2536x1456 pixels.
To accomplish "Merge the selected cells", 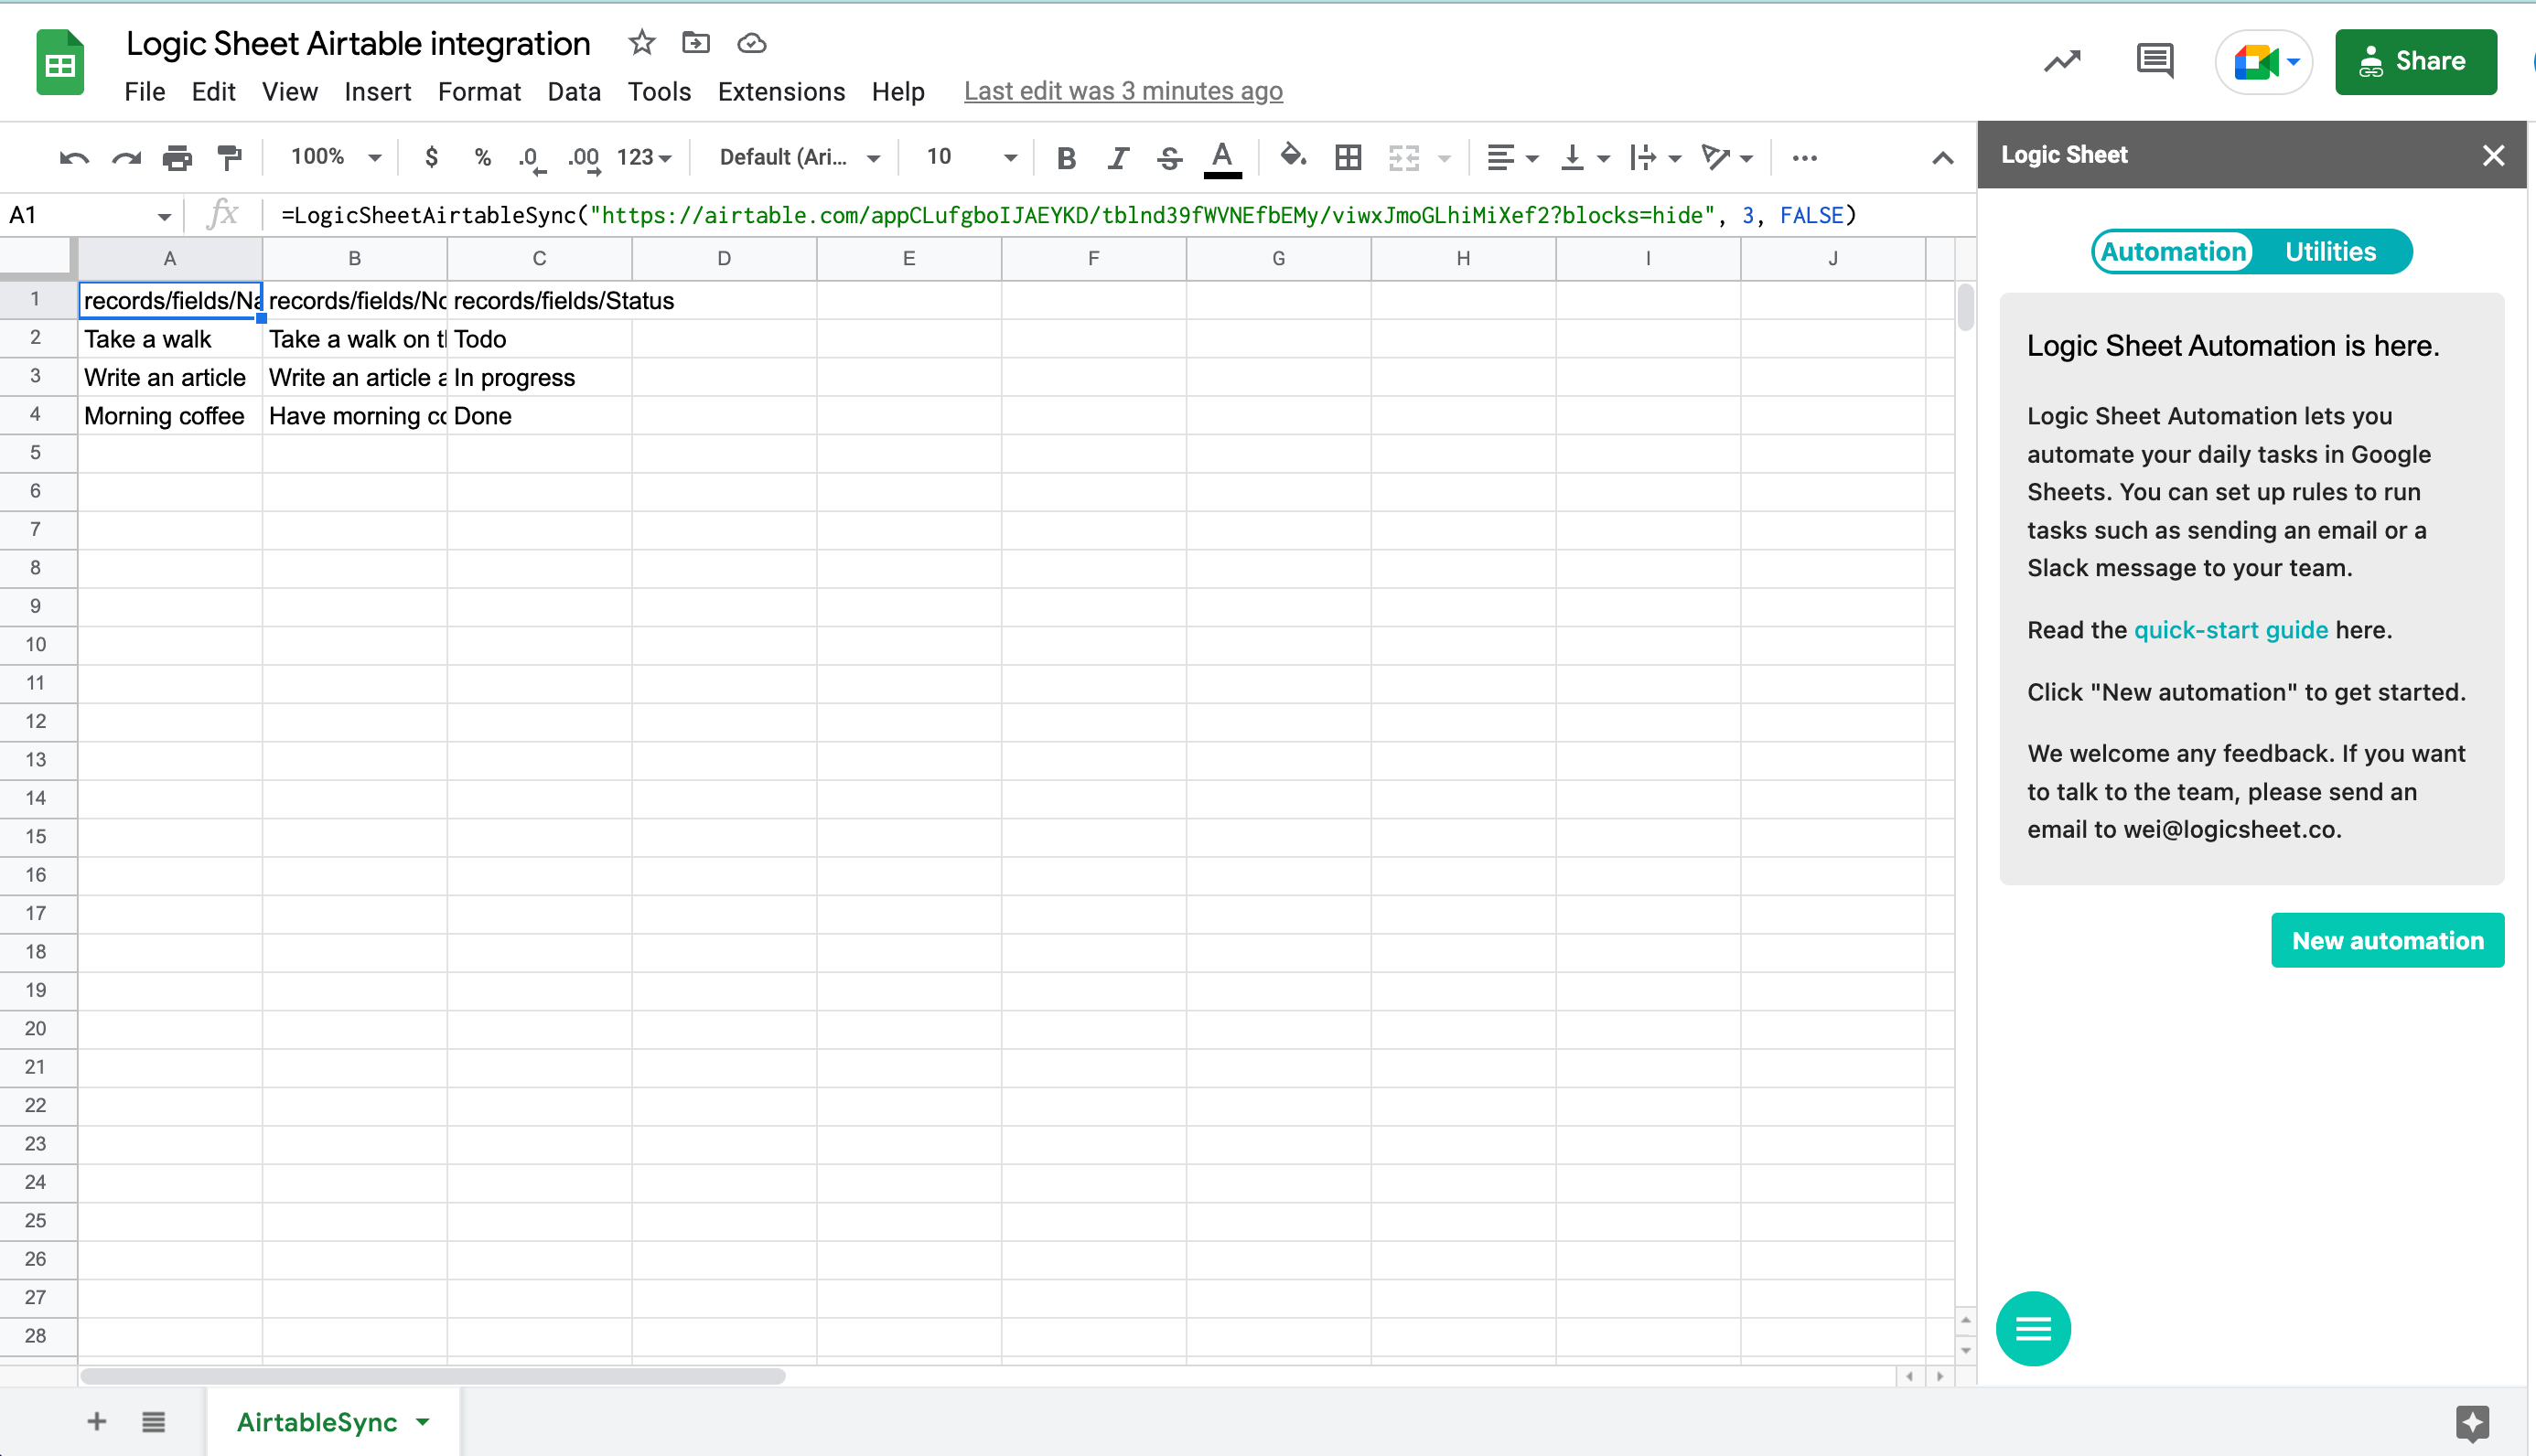I will [1404, 157].
